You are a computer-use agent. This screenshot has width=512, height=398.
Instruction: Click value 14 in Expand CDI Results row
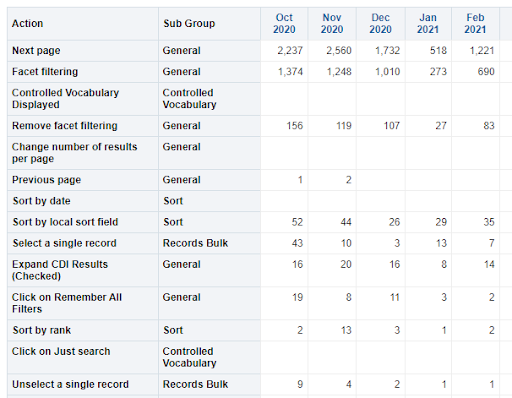(489, 264)
